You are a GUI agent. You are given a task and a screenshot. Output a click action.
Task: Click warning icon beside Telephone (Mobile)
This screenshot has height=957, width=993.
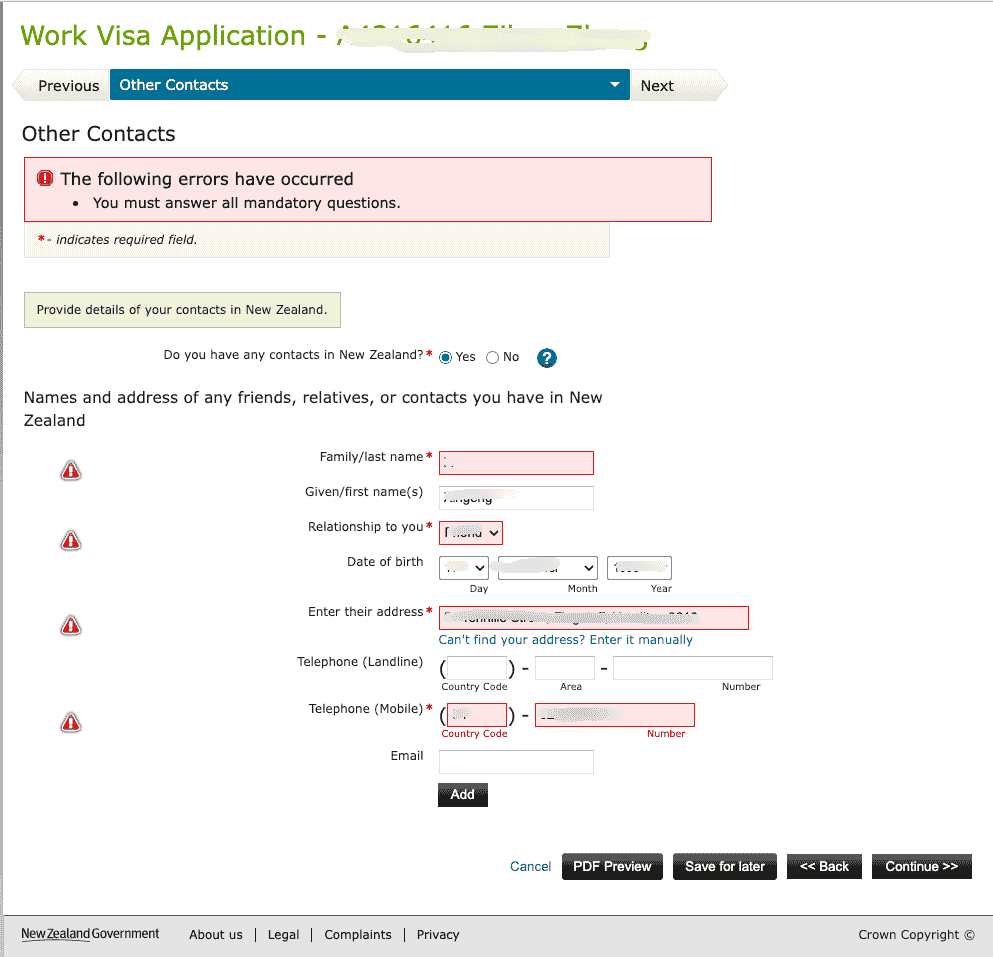tap(71, 722)
